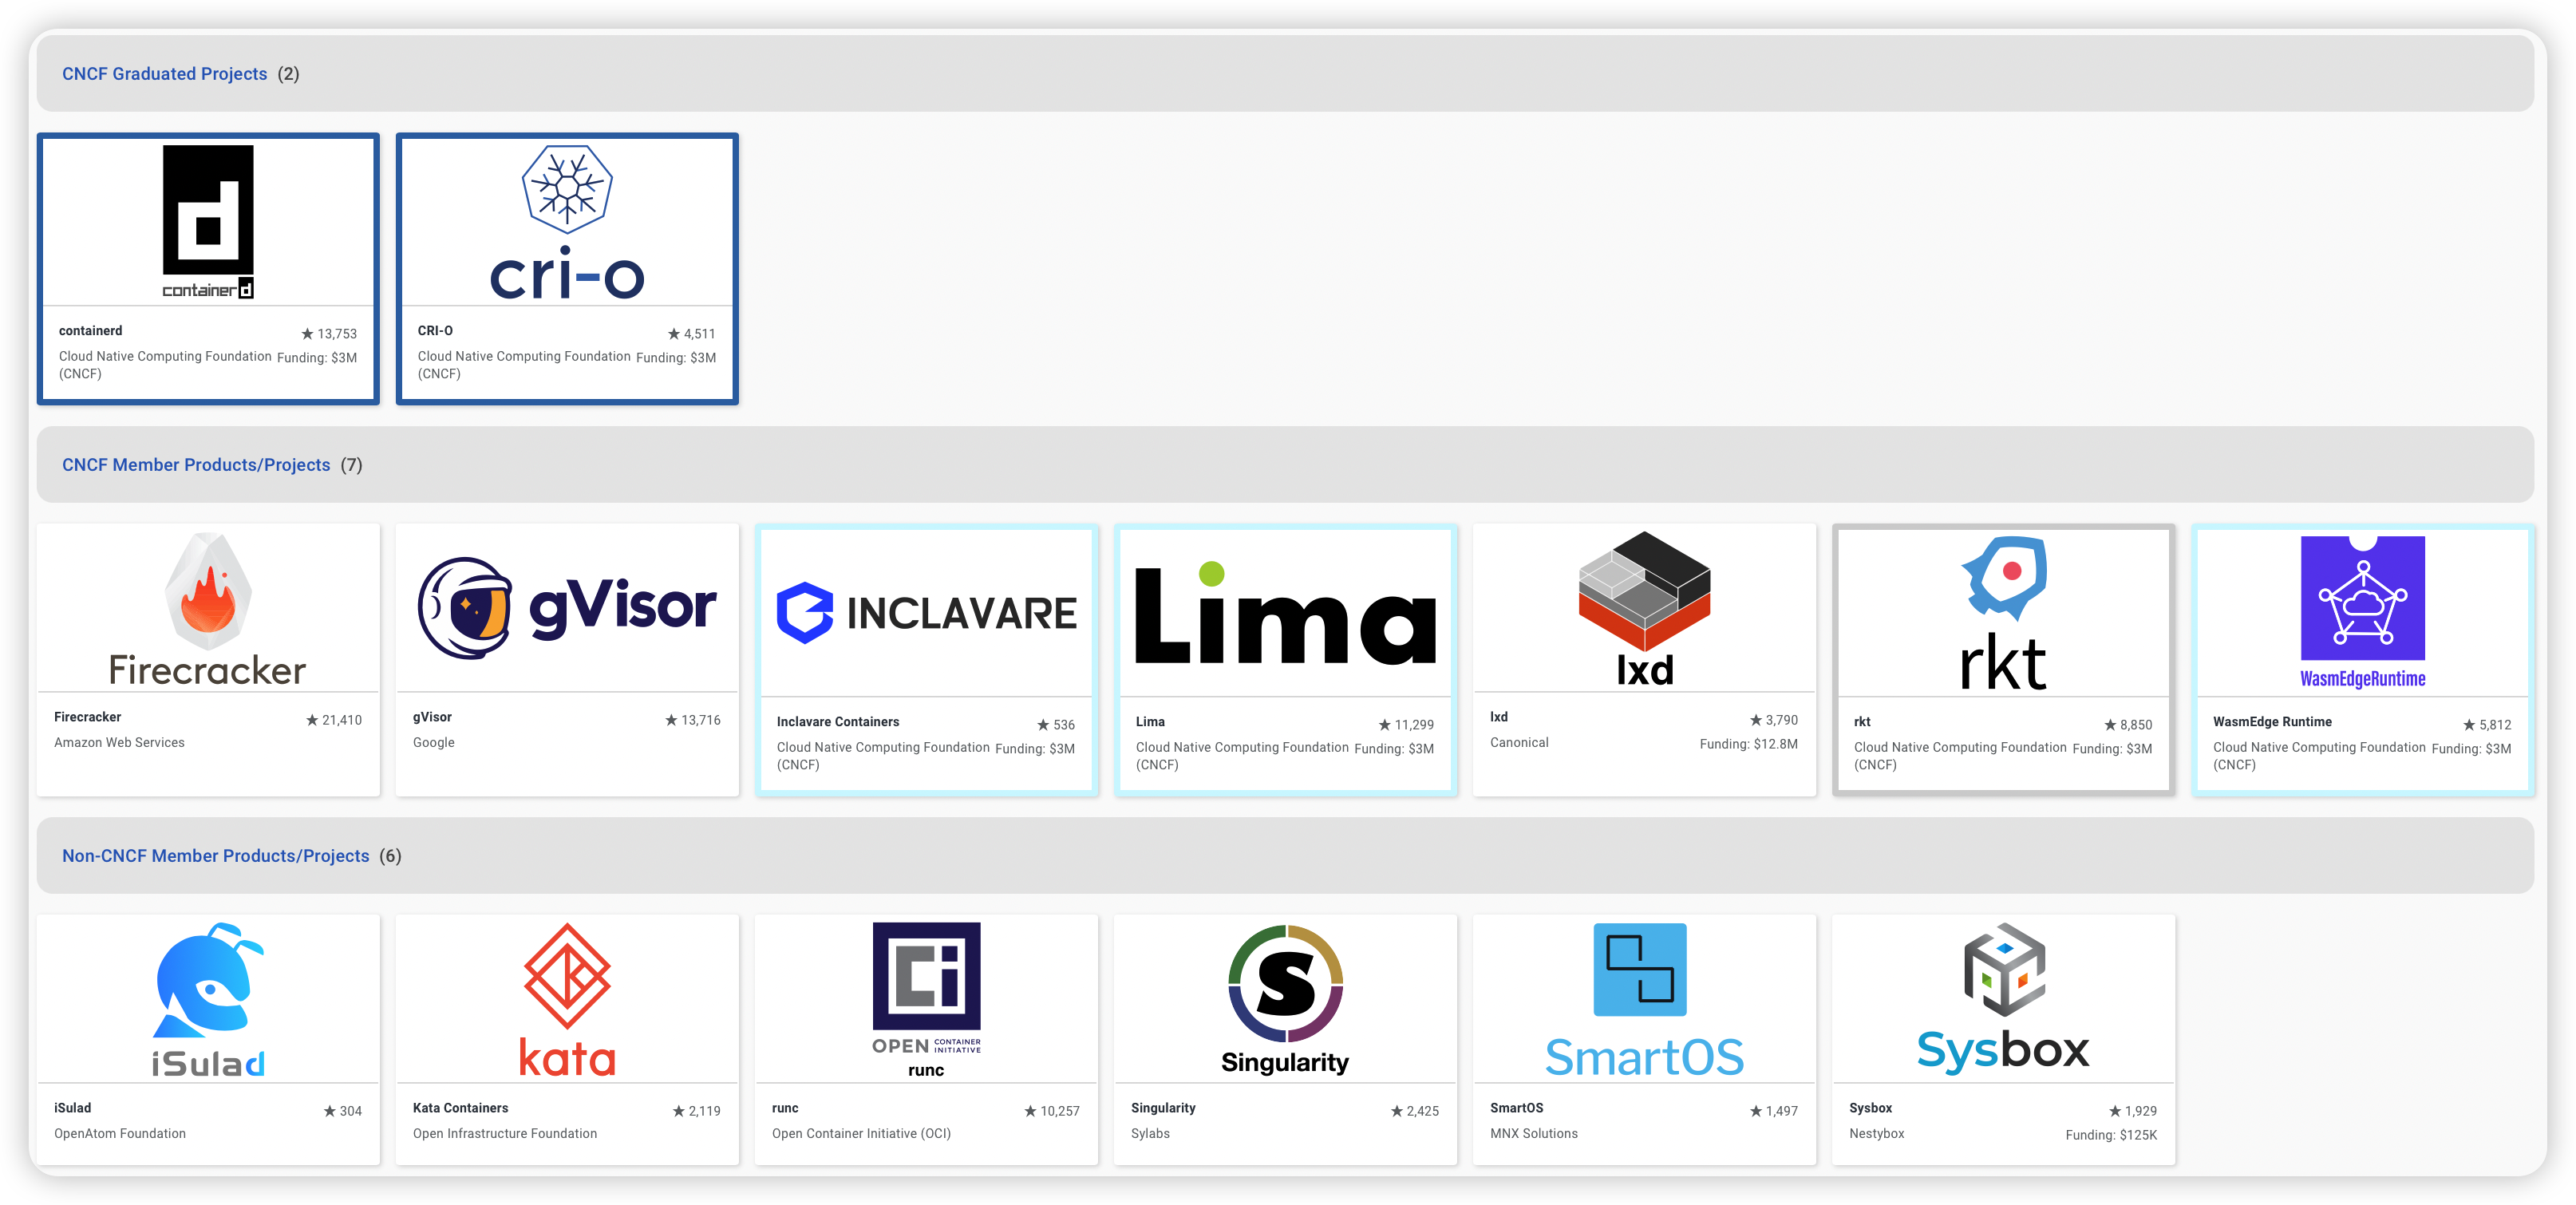Click Sysbox's Funding: $125K text
This screenshot has height=1205, width=2576.
[2111, 1135]
